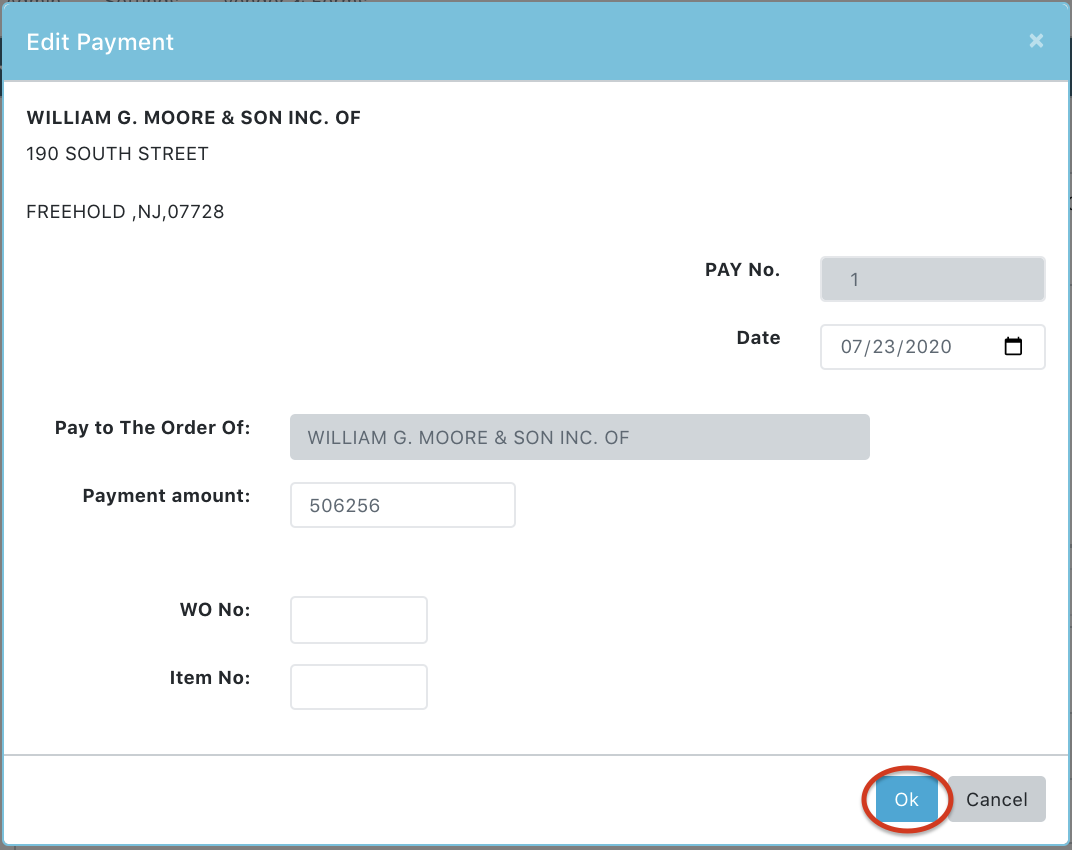
Task: Click the Pay to The Order Of field
Action: tap(580, 437)
